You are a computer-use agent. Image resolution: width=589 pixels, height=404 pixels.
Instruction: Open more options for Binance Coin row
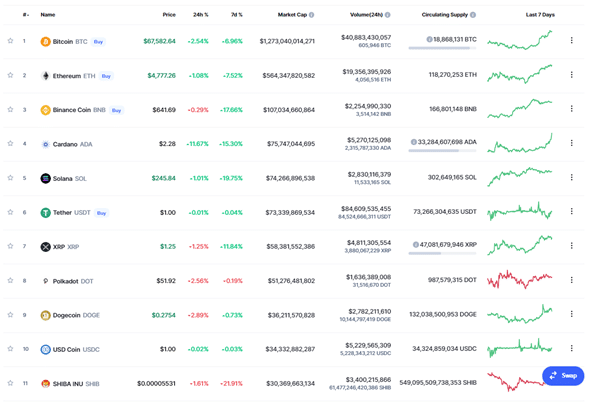pos(571,109)
